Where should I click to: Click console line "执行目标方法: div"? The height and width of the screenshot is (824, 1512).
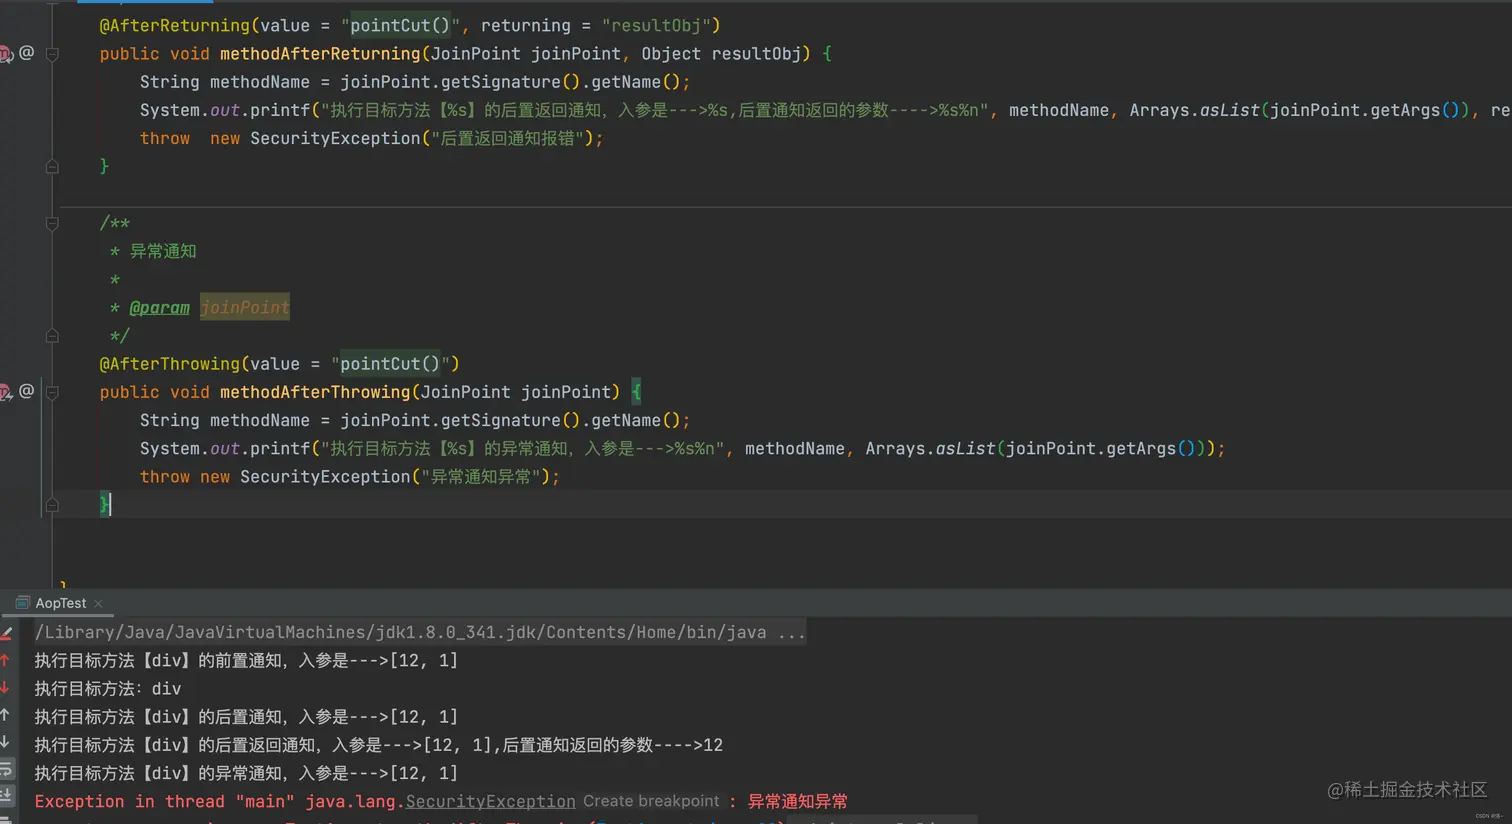[x=108, y=689]
